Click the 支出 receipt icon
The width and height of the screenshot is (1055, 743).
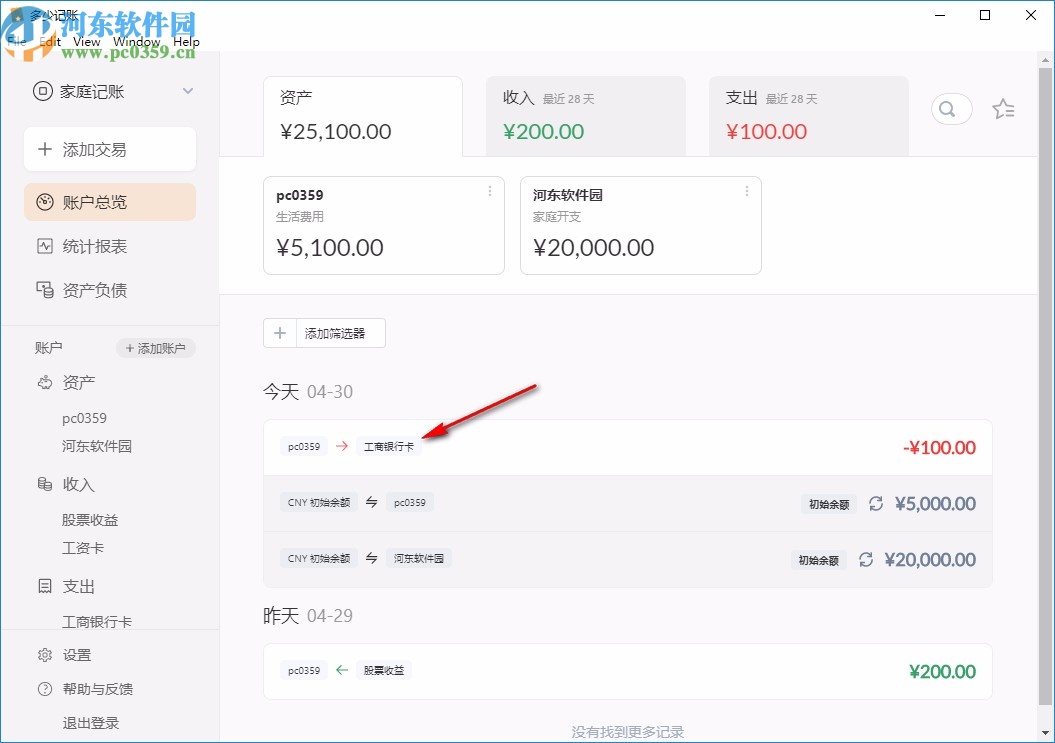(x=44, y=586)
